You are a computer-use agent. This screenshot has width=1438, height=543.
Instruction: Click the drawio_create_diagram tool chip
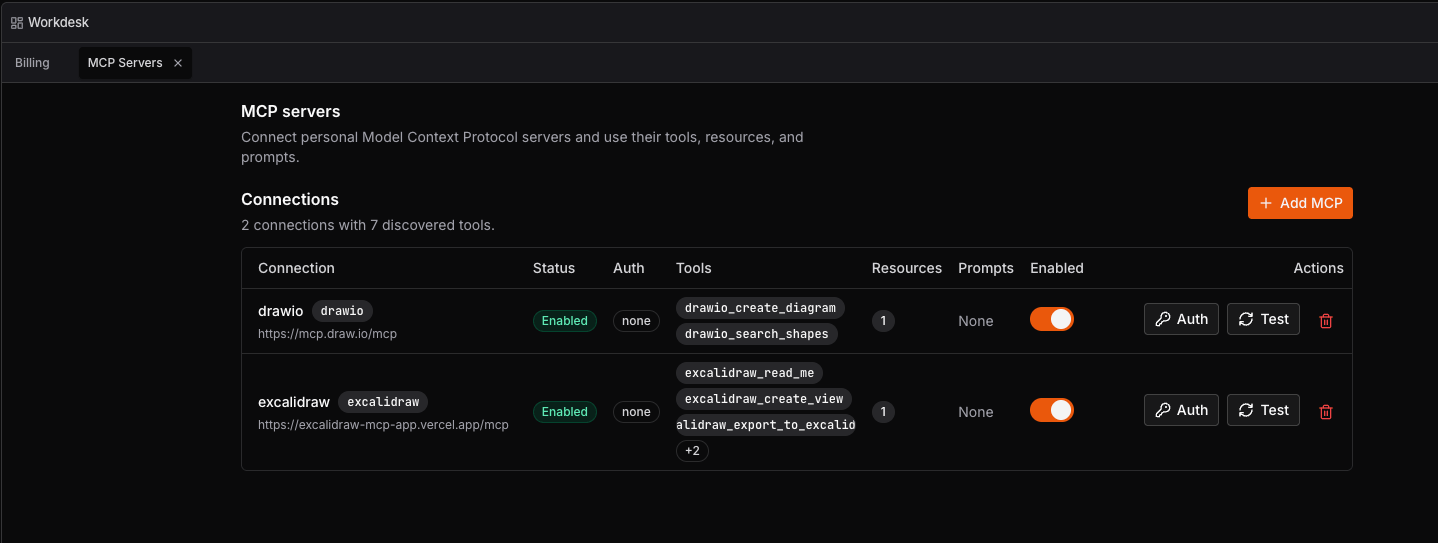[760, 308]
